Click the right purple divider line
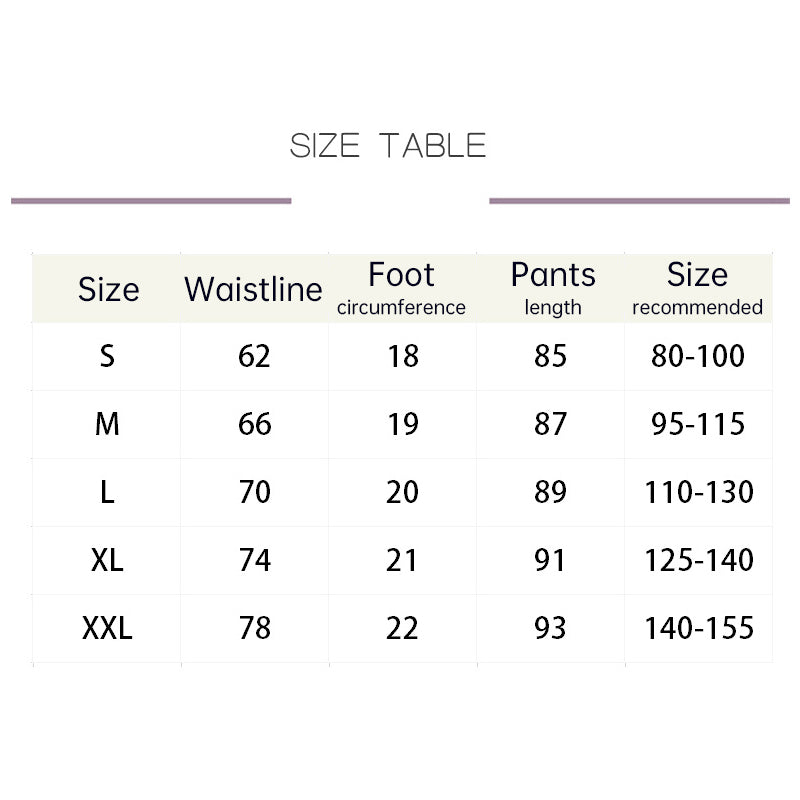This screenshot has height=800, width=800. pyautogui.click(x=639, y=201)
